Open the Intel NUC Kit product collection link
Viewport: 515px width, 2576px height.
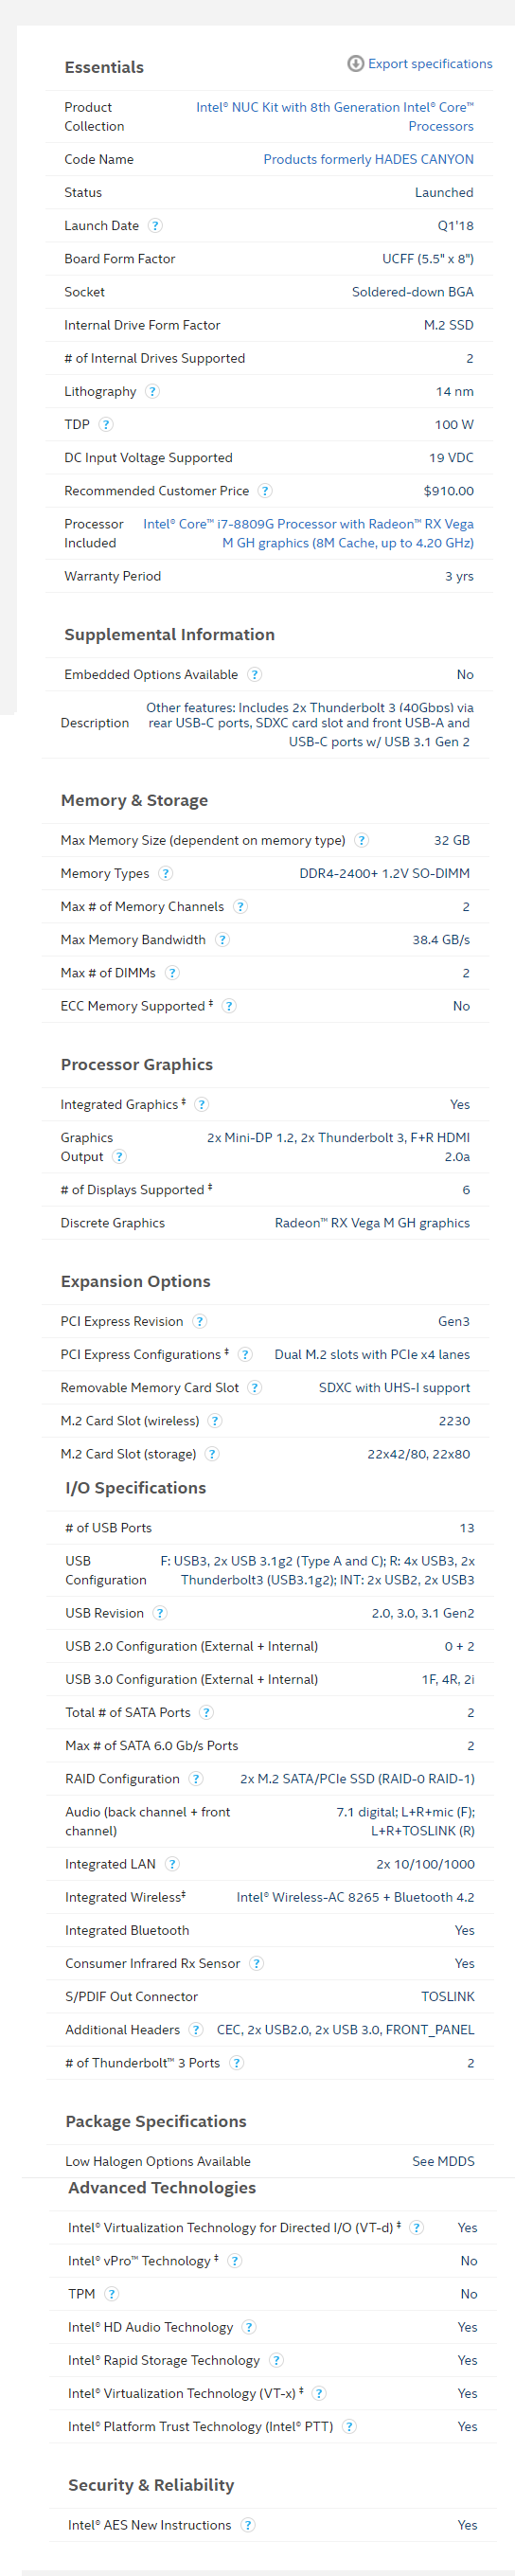(335, 117)
